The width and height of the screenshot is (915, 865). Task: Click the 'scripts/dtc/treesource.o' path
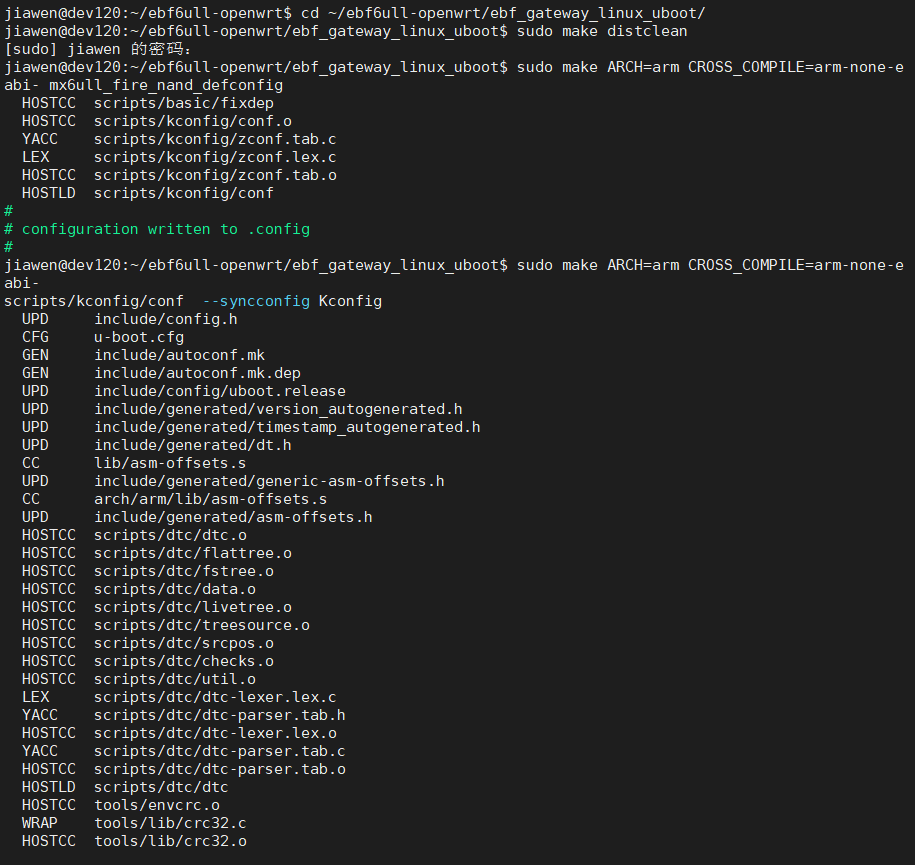[202, 625]
